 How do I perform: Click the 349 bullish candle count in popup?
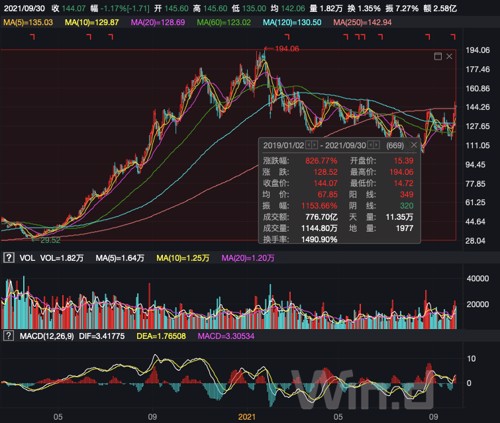pos(407,194)
